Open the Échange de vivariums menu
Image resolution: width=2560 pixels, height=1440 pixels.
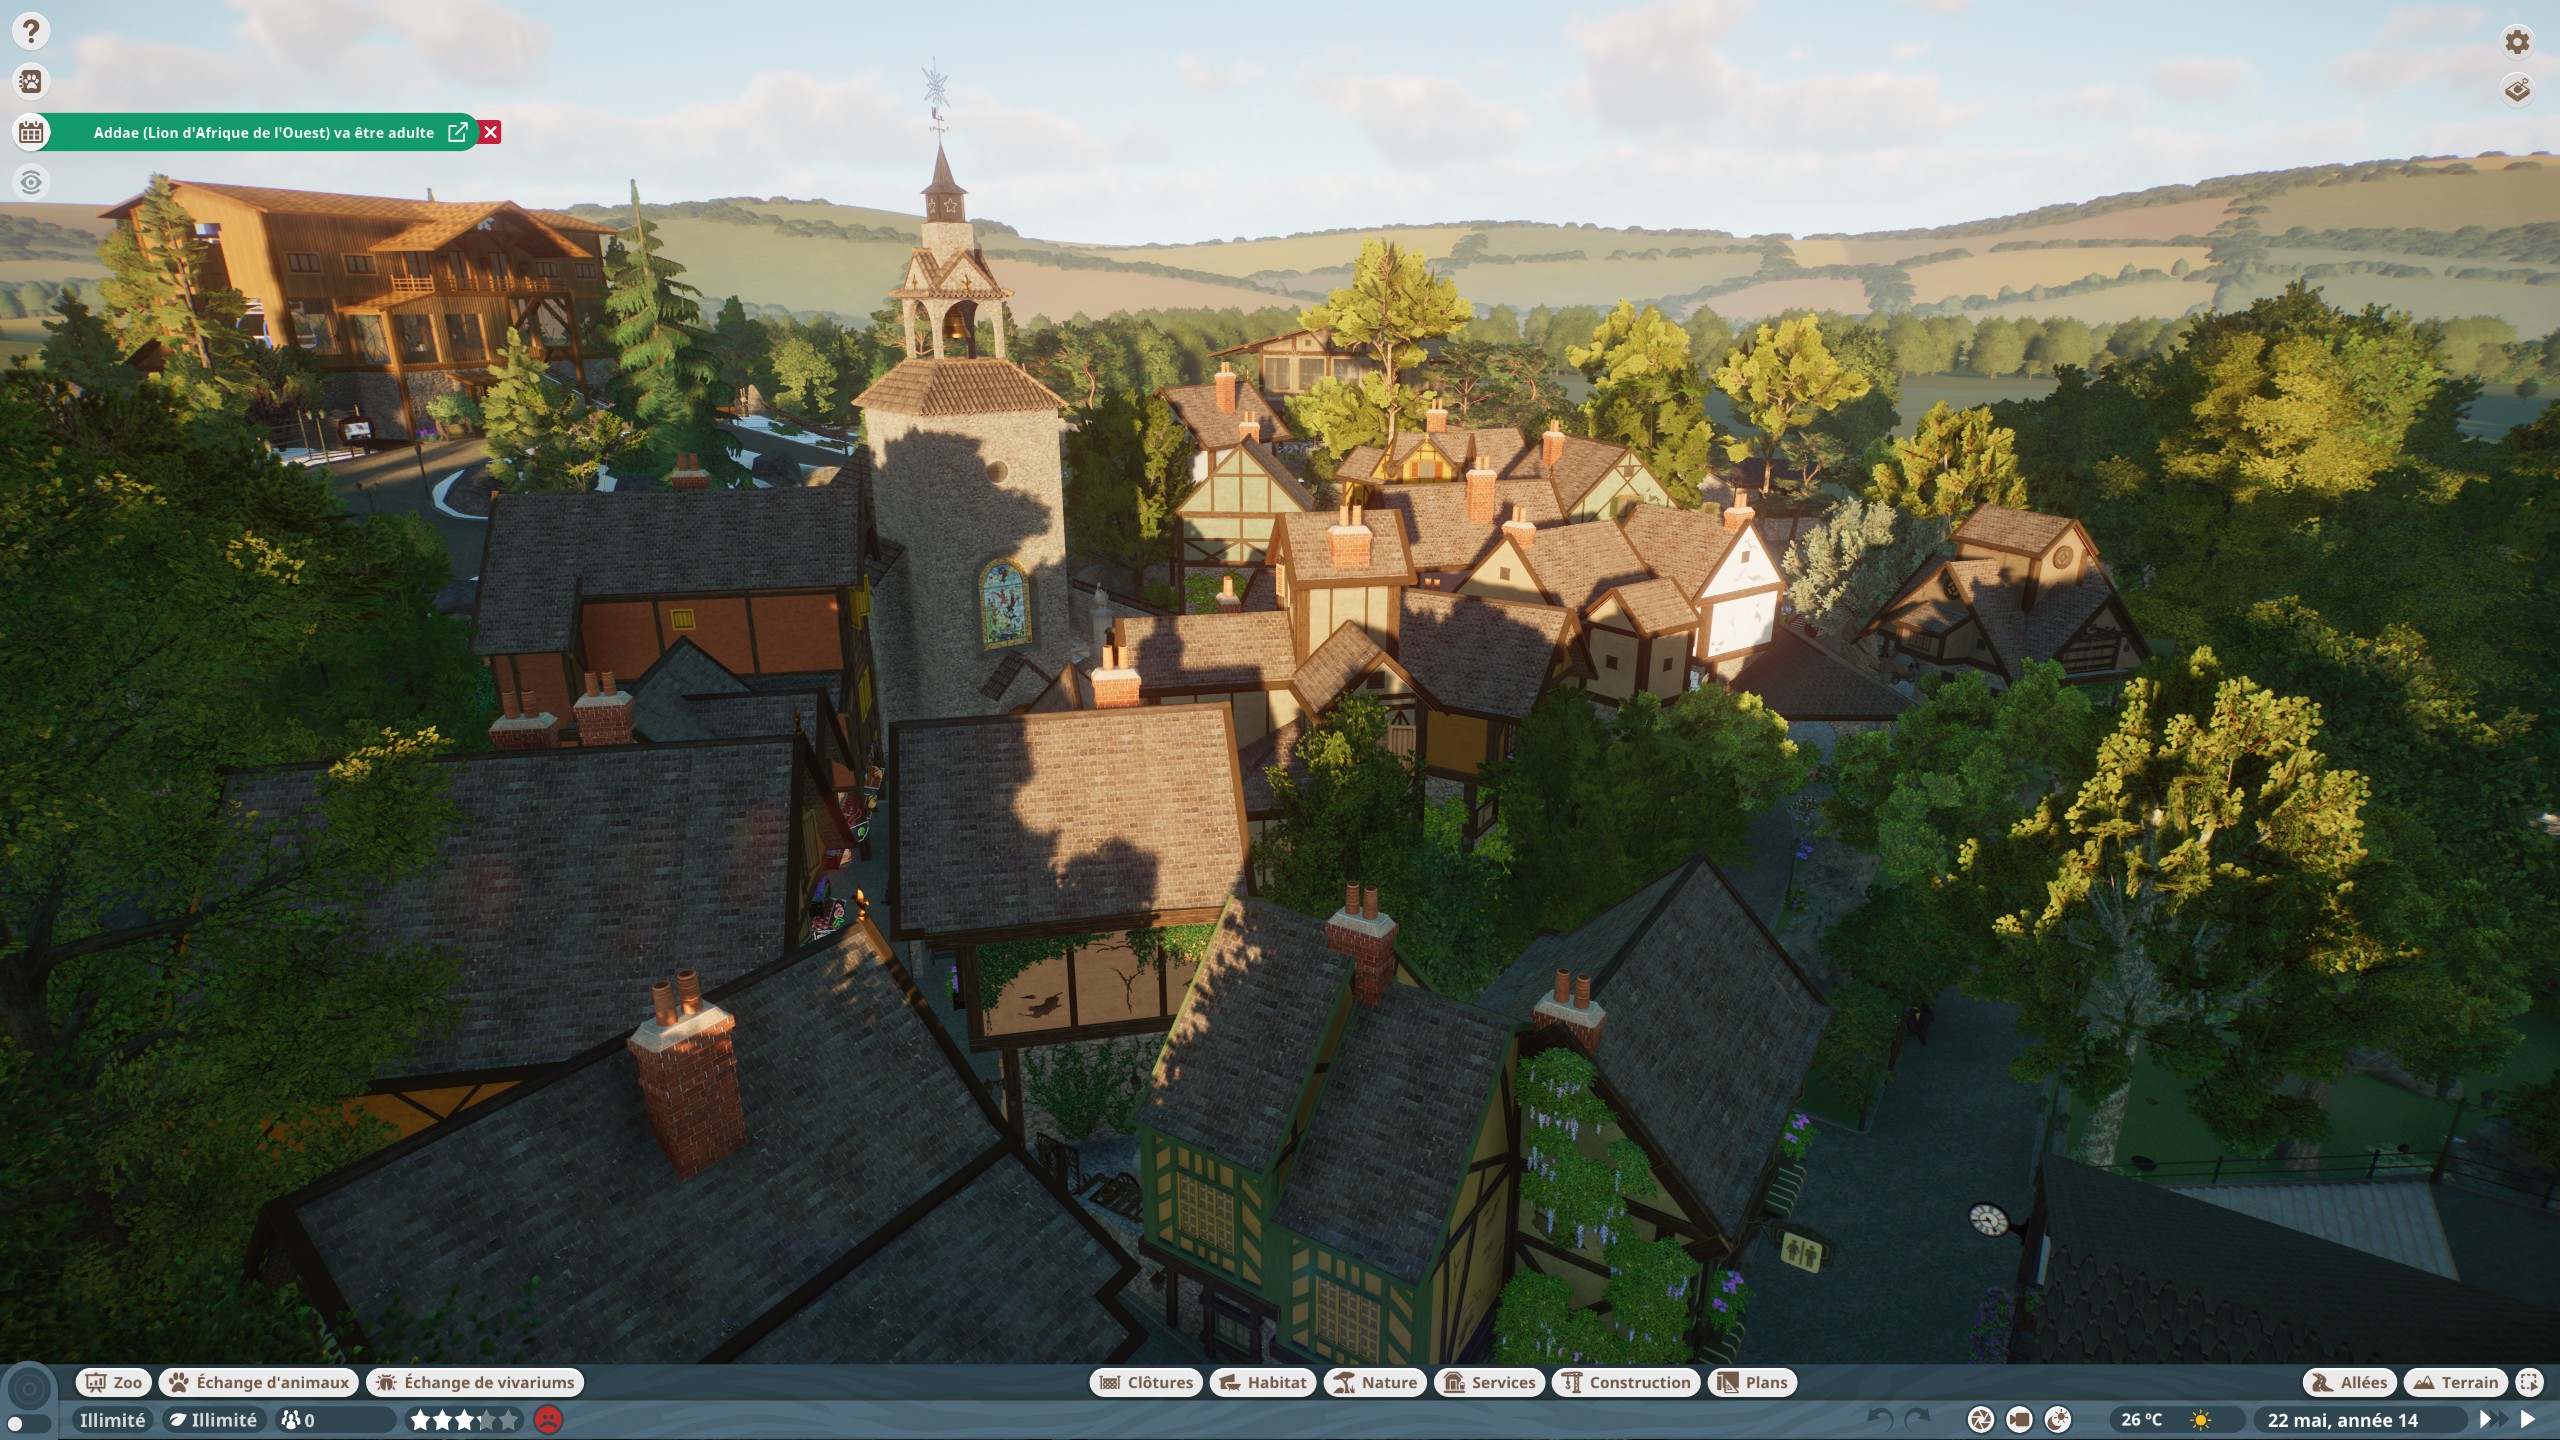click(475, 1382)
